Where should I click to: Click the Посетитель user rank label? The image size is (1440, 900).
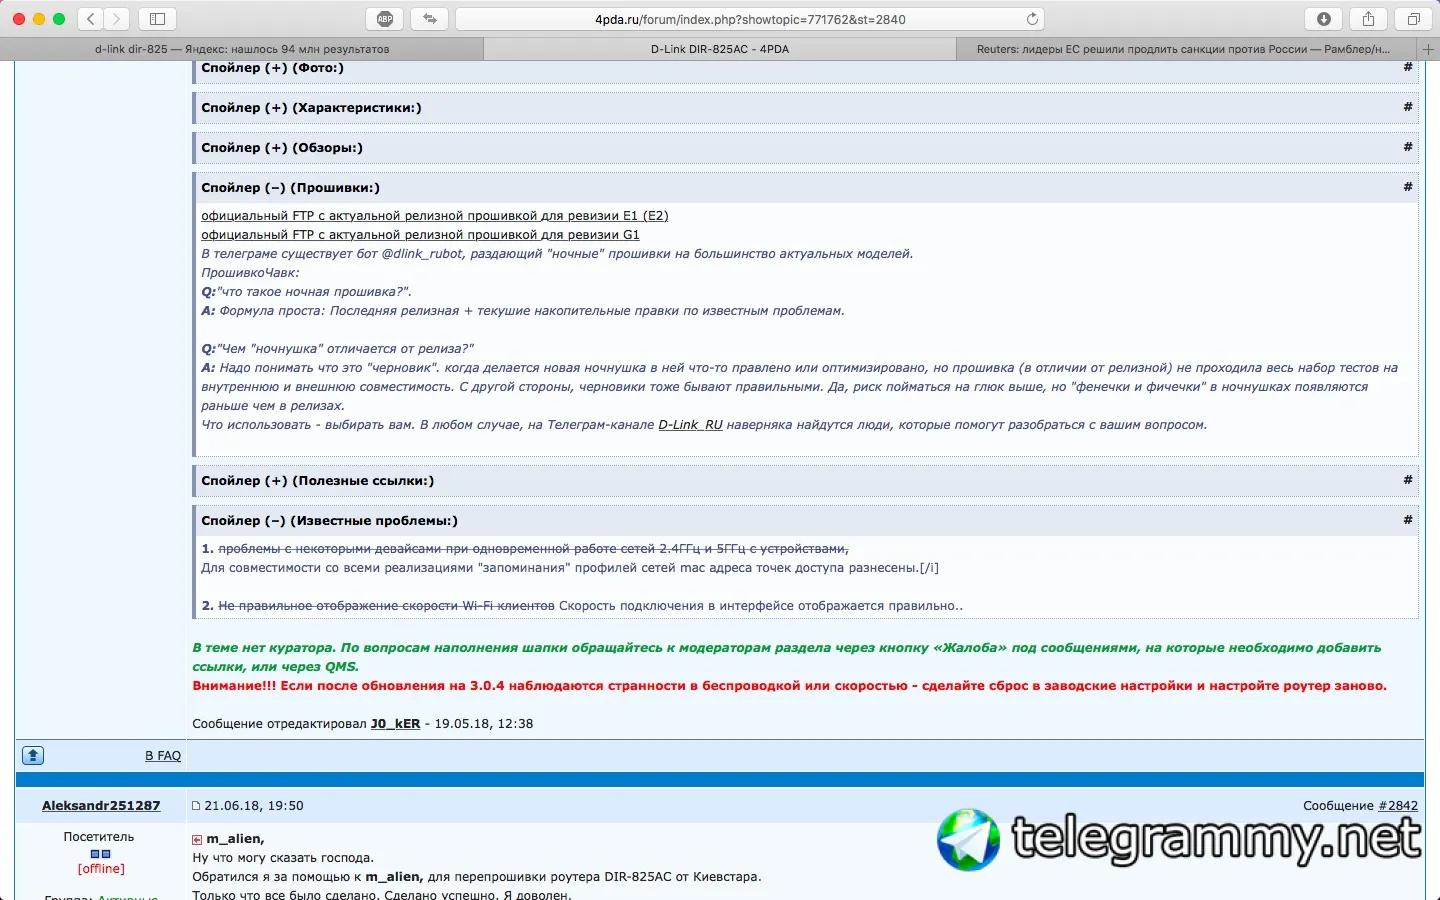(x=99, y=837)
